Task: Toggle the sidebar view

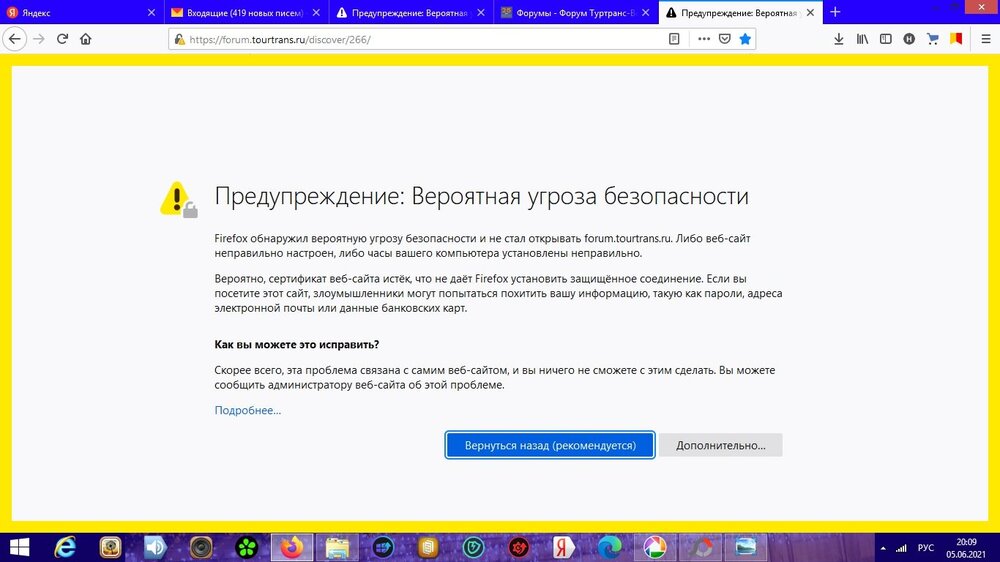Action: pos(885,39)
